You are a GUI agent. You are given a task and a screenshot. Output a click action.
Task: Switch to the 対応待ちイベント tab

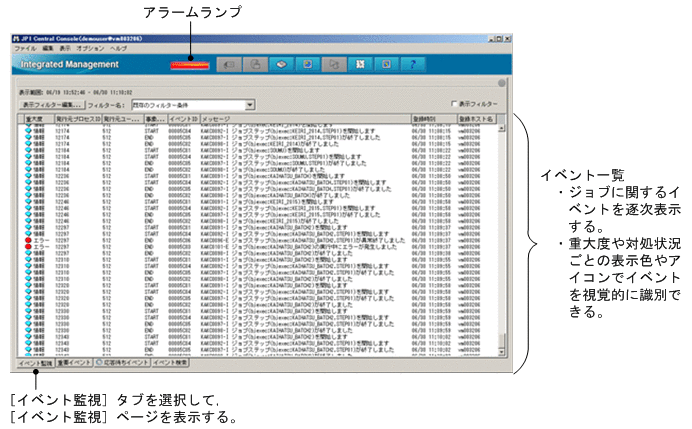pos(123,363)
